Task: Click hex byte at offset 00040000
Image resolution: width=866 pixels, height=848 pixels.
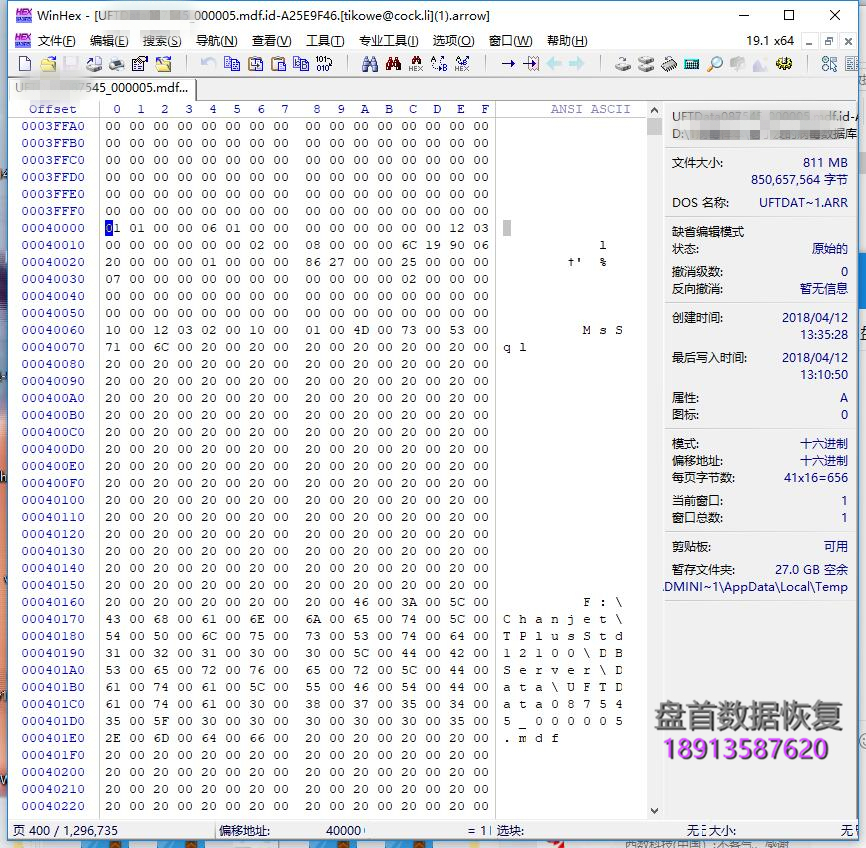Action: click(111, 228)
